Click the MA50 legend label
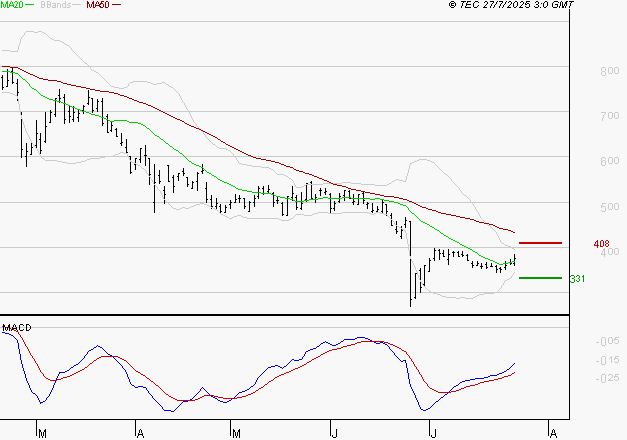Image resolution: width=627 pixels, height=440 pixels. [x=98, y=6]
